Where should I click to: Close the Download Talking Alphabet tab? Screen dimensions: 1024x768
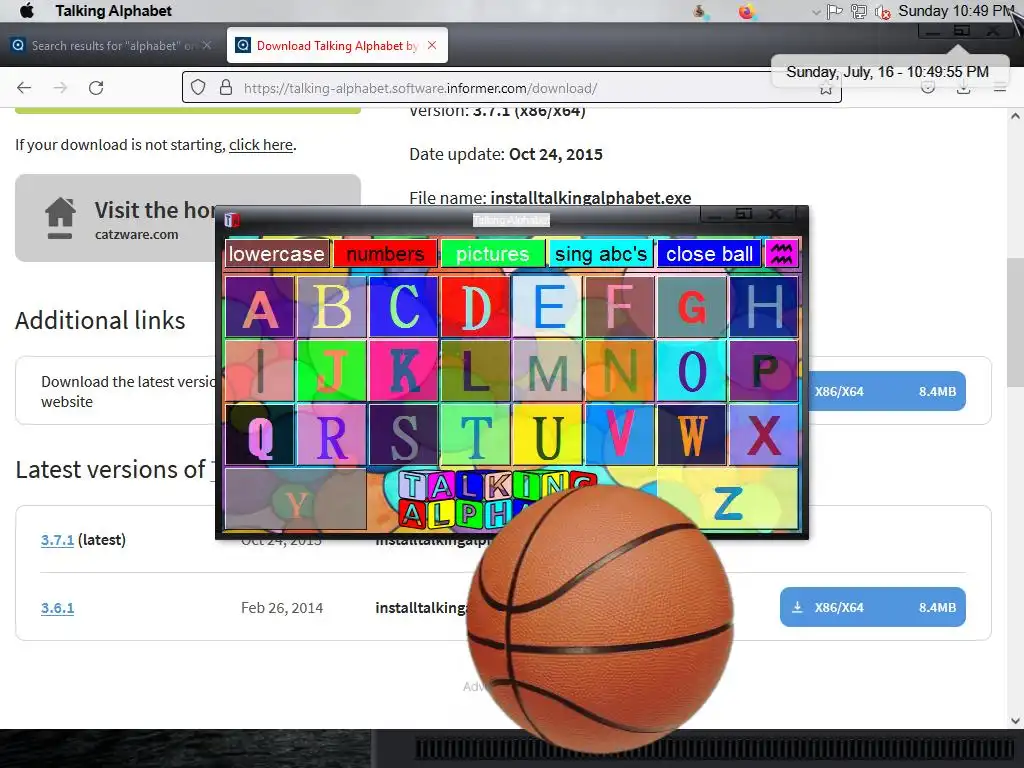click(x=432, y=45)
